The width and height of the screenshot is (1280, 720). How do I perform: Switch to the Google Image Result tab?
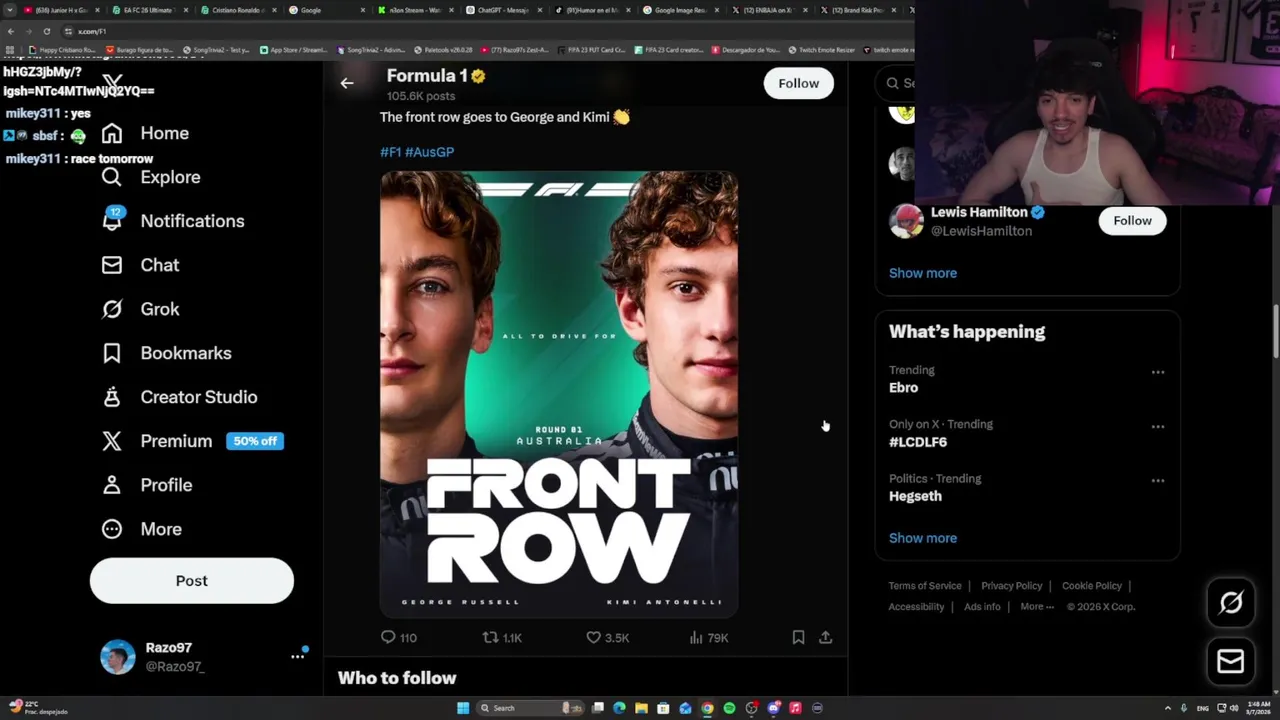pyautogui.click(x=682, y=10)
